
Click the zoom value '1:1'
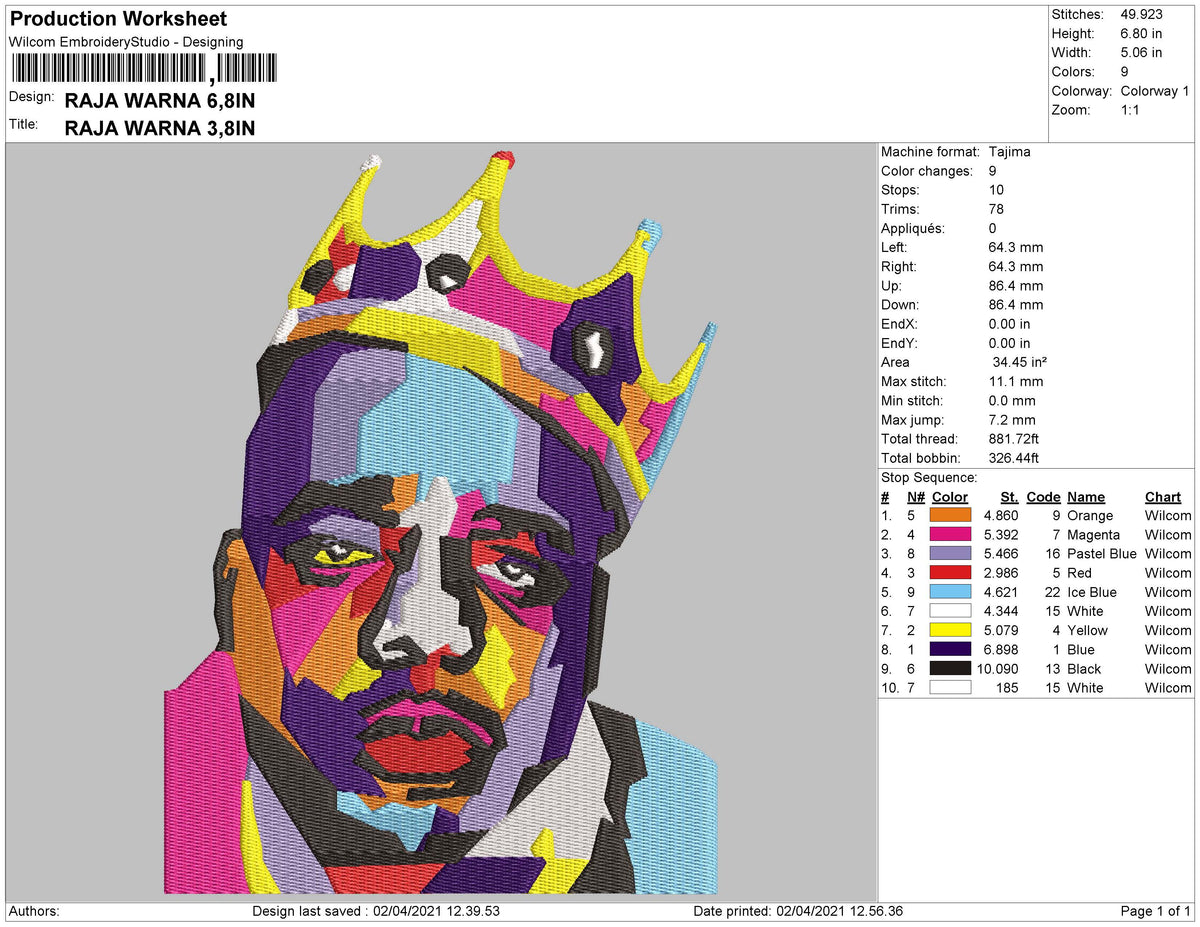click(1132, 110)
